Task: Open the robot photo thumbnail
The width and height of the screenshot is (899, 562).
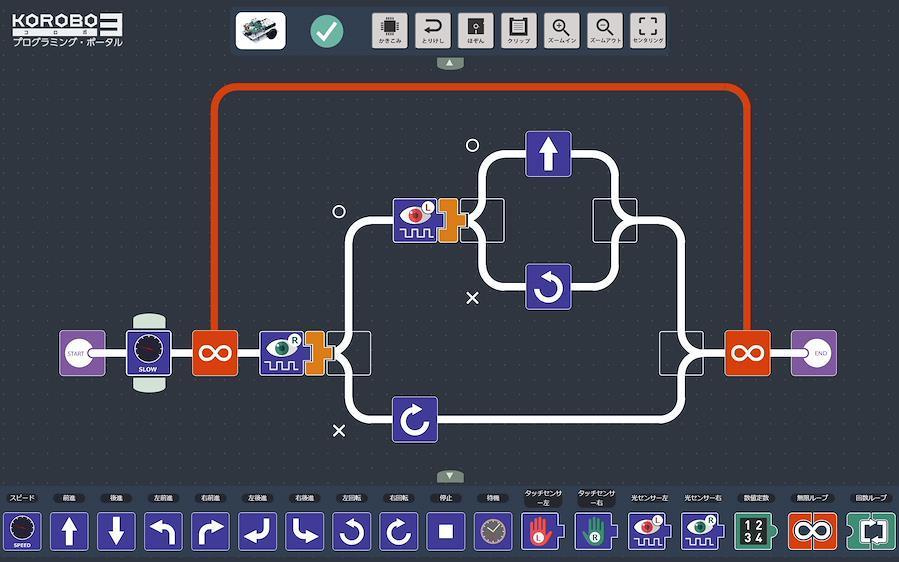Action: (261, 31)
